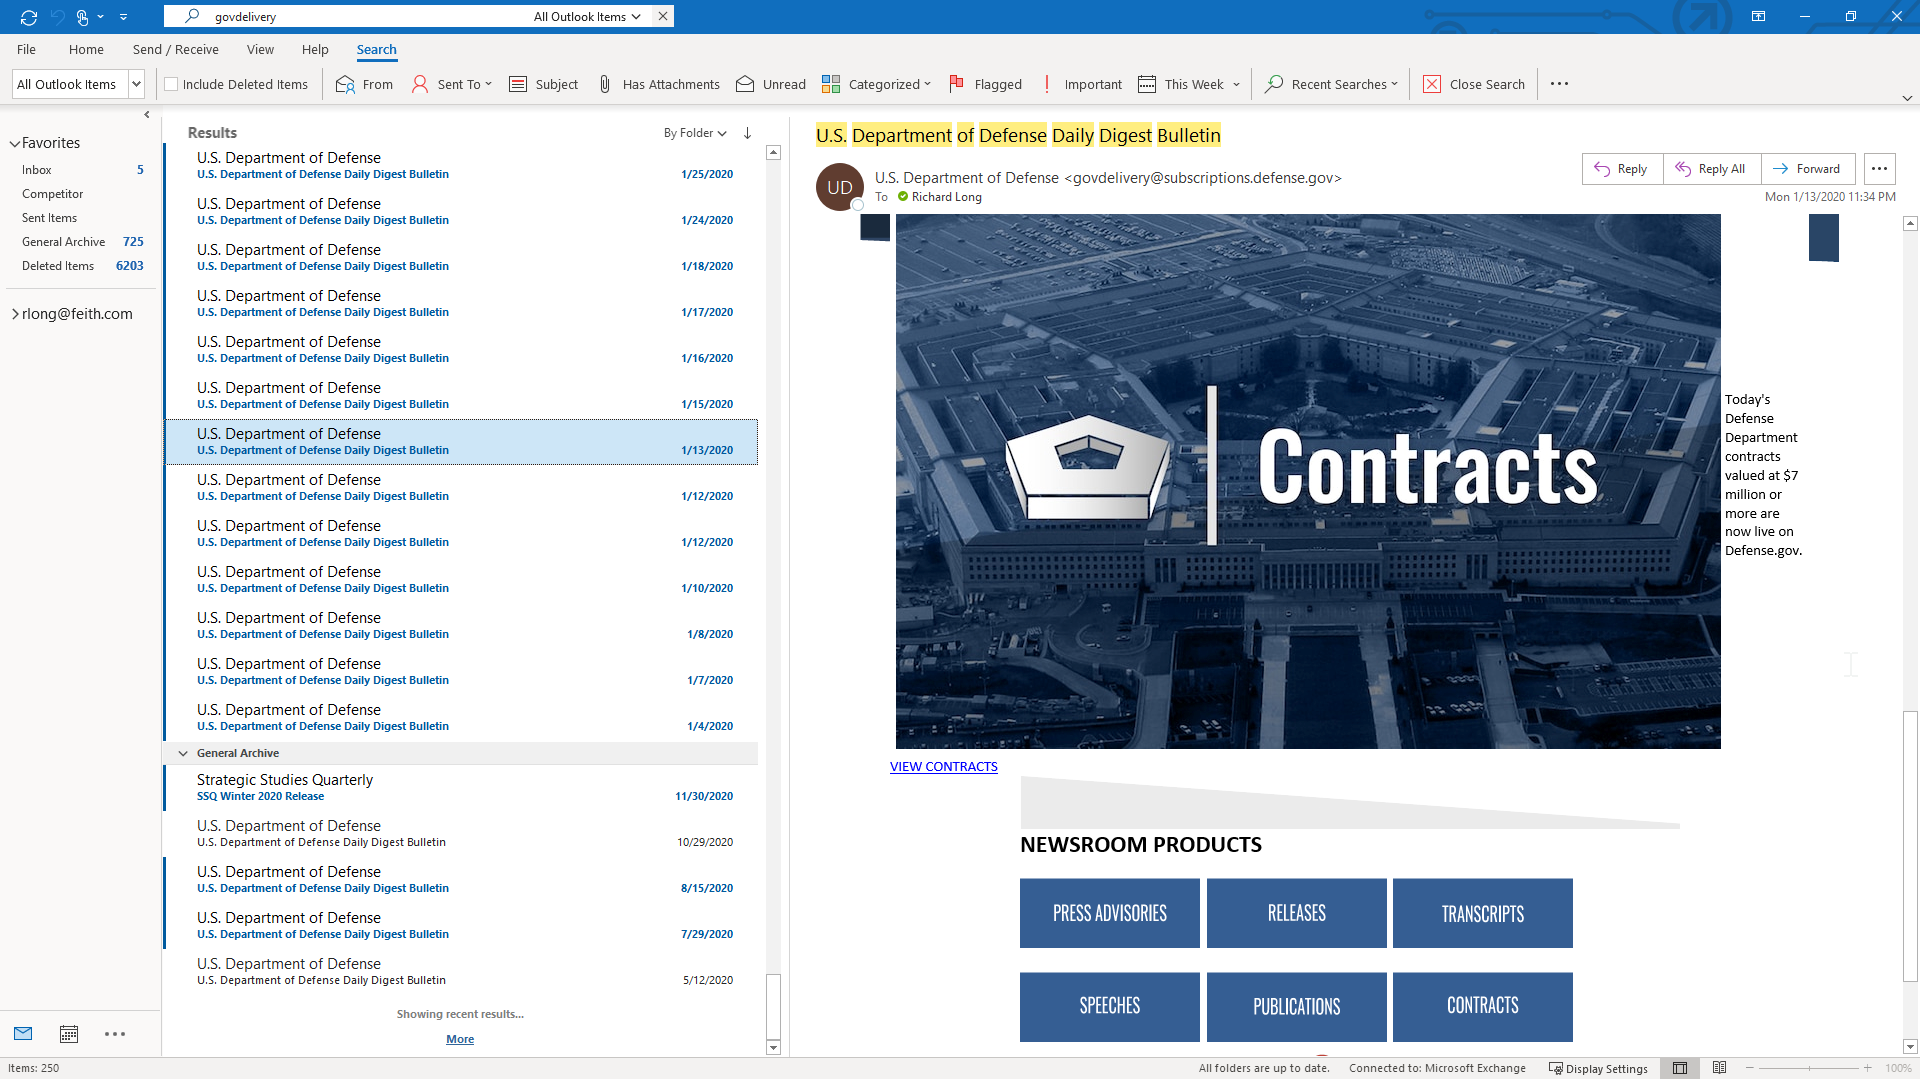This screenshot has width=1920, height=1080.
Task: Collapse the ribbon with the chevron
Action: point(1907,98)
